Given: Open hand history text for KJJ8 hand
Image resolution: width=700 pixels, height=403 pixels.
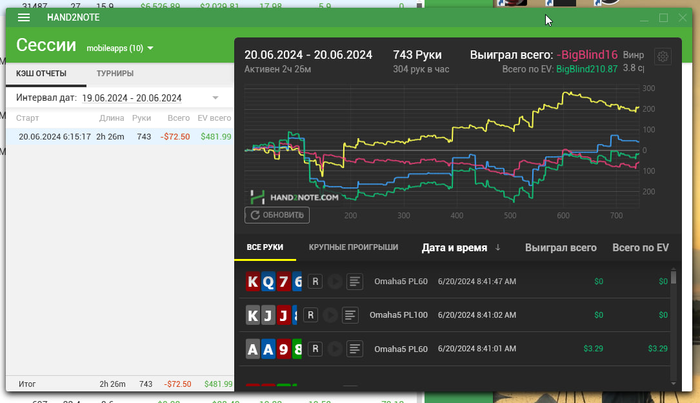Looking at the screenshot, I should point(350,315).
